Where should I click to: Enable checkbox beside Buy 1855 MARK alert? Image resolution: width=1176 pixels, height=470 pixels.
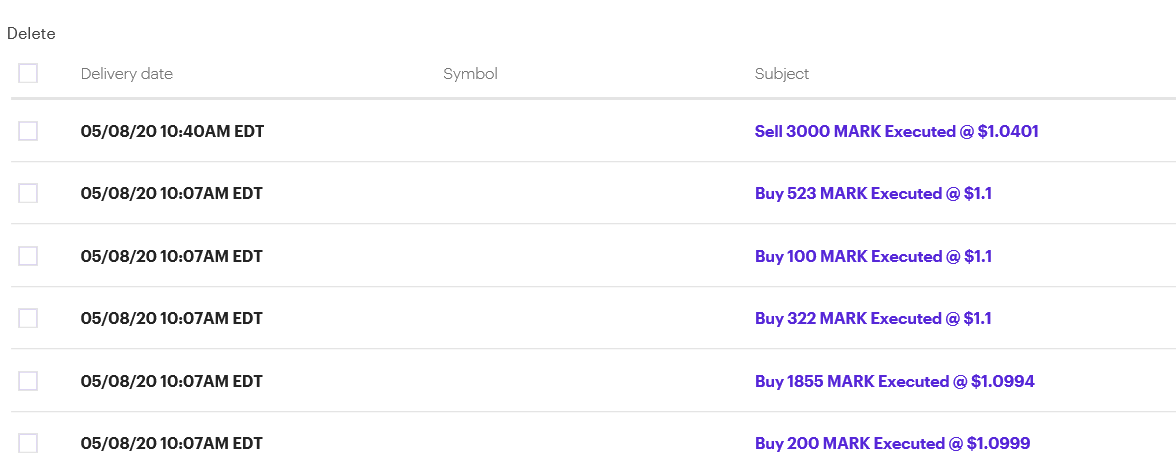[x=28, y=381]
